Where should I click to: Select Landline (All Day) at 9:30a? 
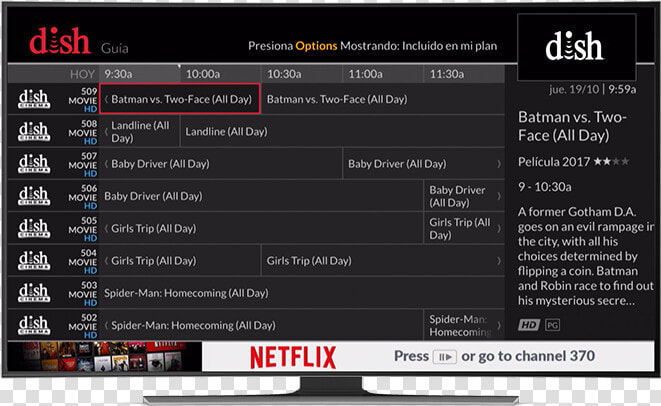pyautogui.click(x=140, y=132)
